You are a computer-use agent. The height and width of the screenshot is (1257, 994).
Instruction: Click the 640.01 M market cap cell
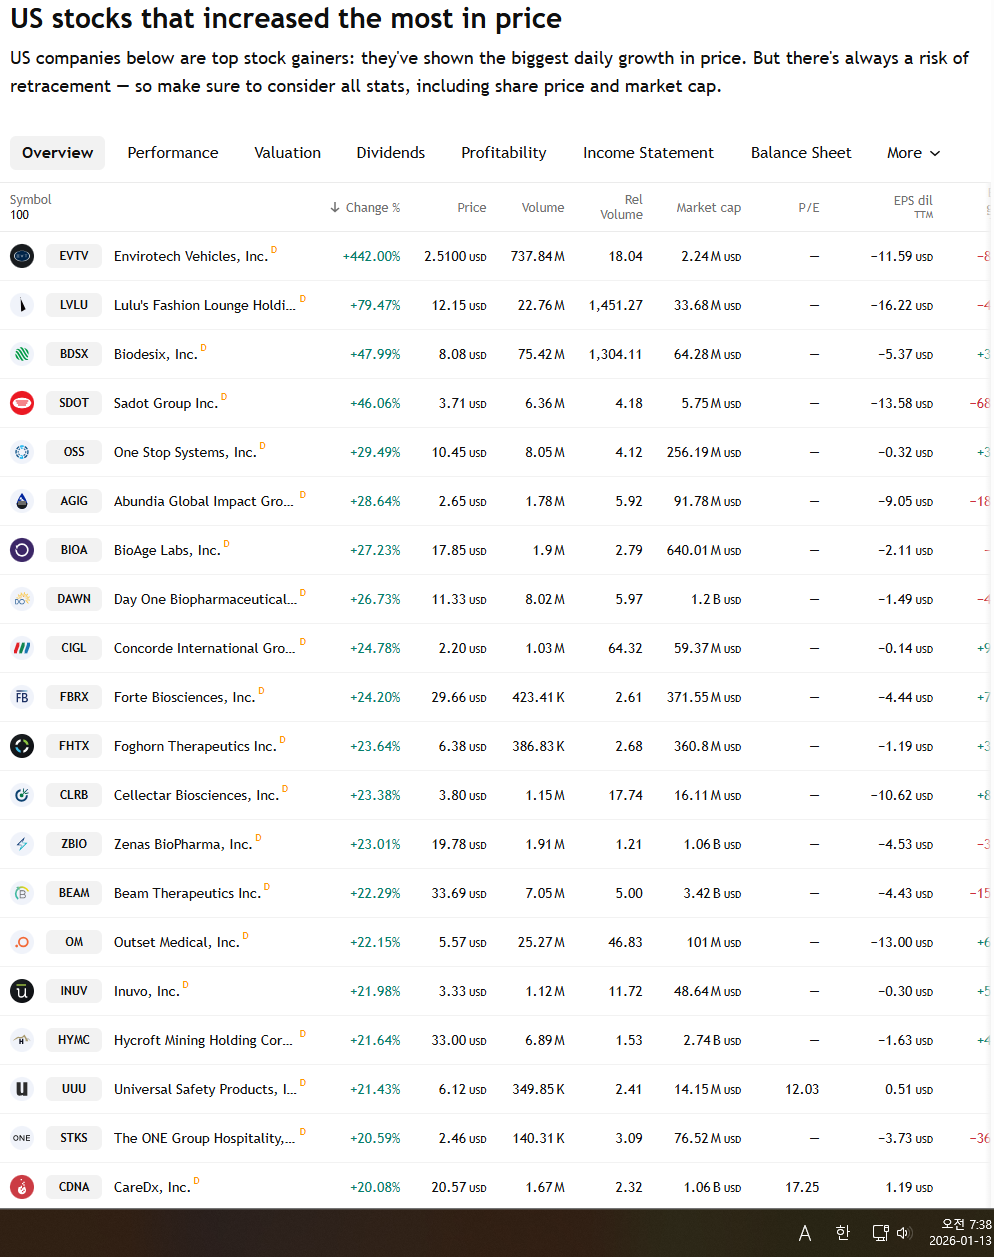tap(704, 550)
